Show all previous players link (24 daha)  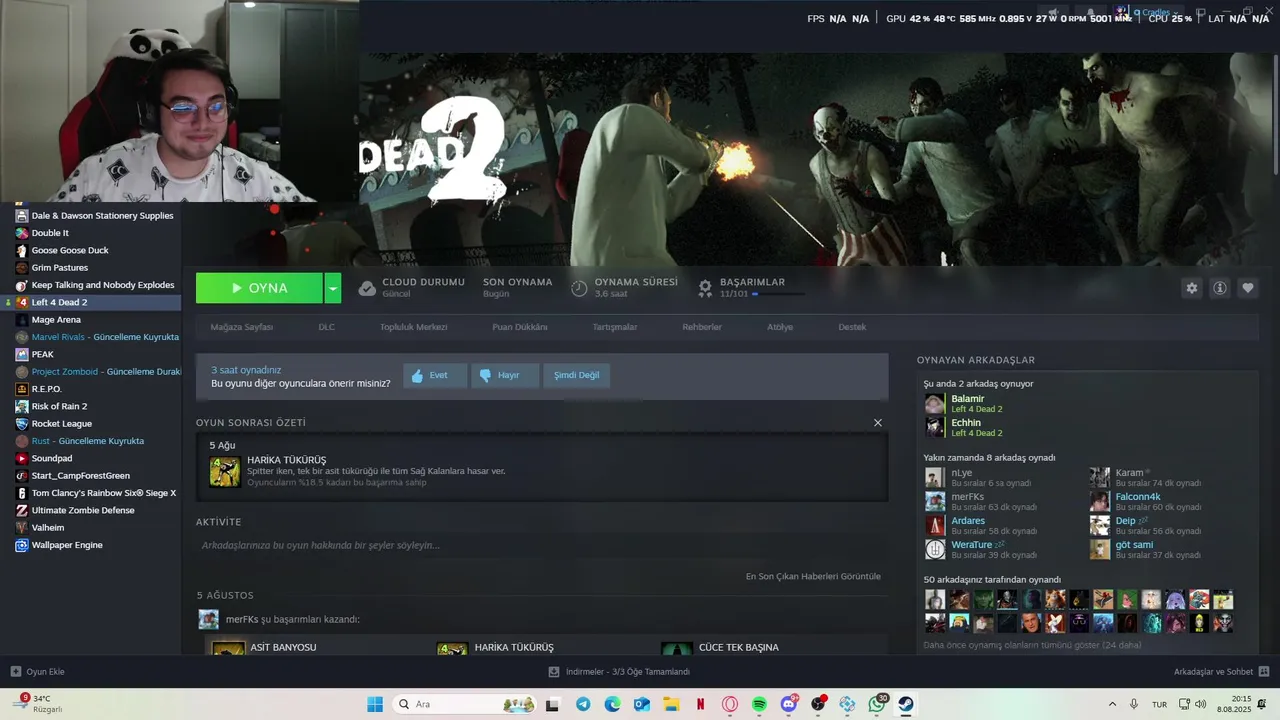coord(1032,645)
